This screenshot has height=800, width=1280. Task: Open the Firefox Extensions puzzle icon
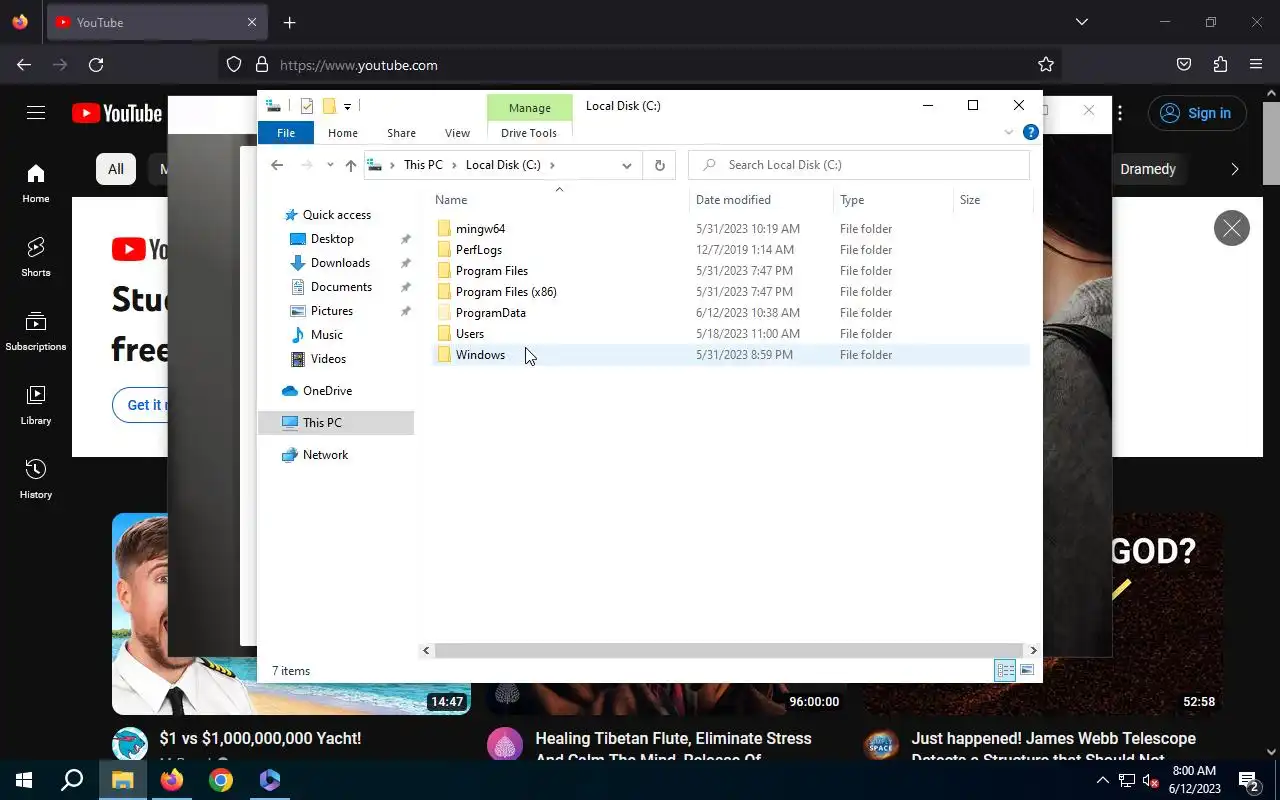tap(1220, 65)
